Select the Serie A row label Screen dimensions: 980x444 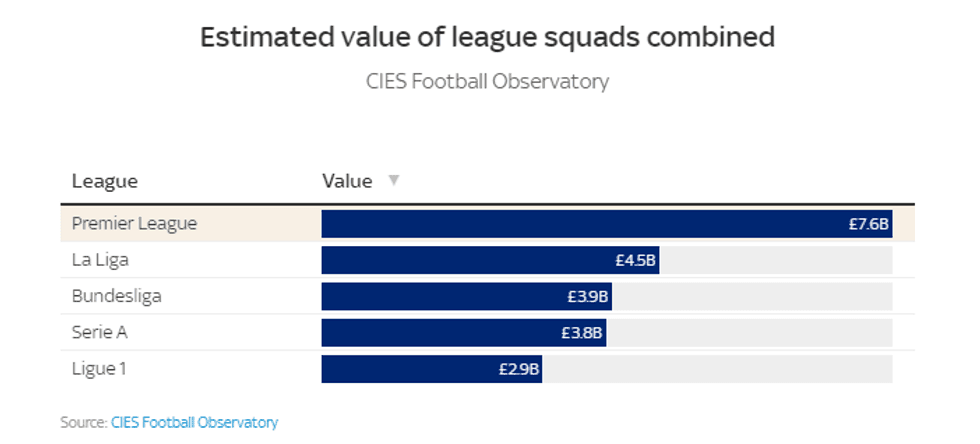tap(99, 332)
